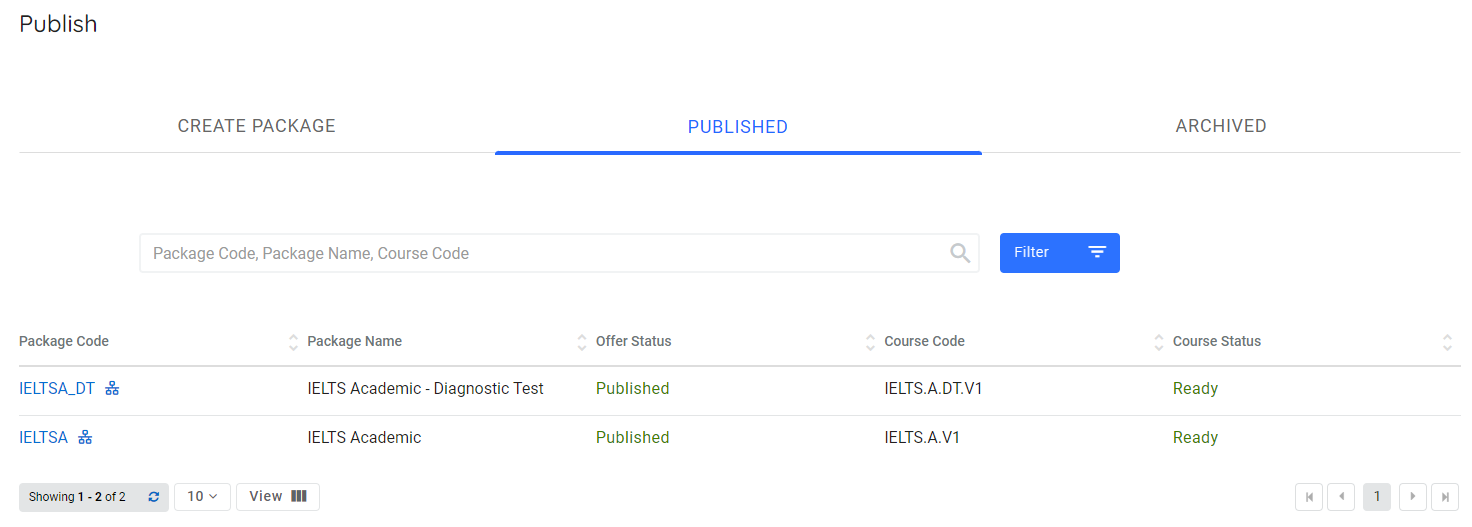Focus the package search input field
The image size is (1472, 527).
click(545, 253)
